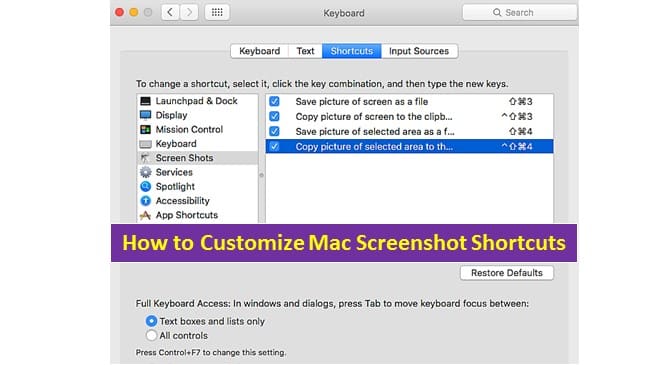
Task: Click the ^⇧⌘4 key combination
Action: coord(517,146)
